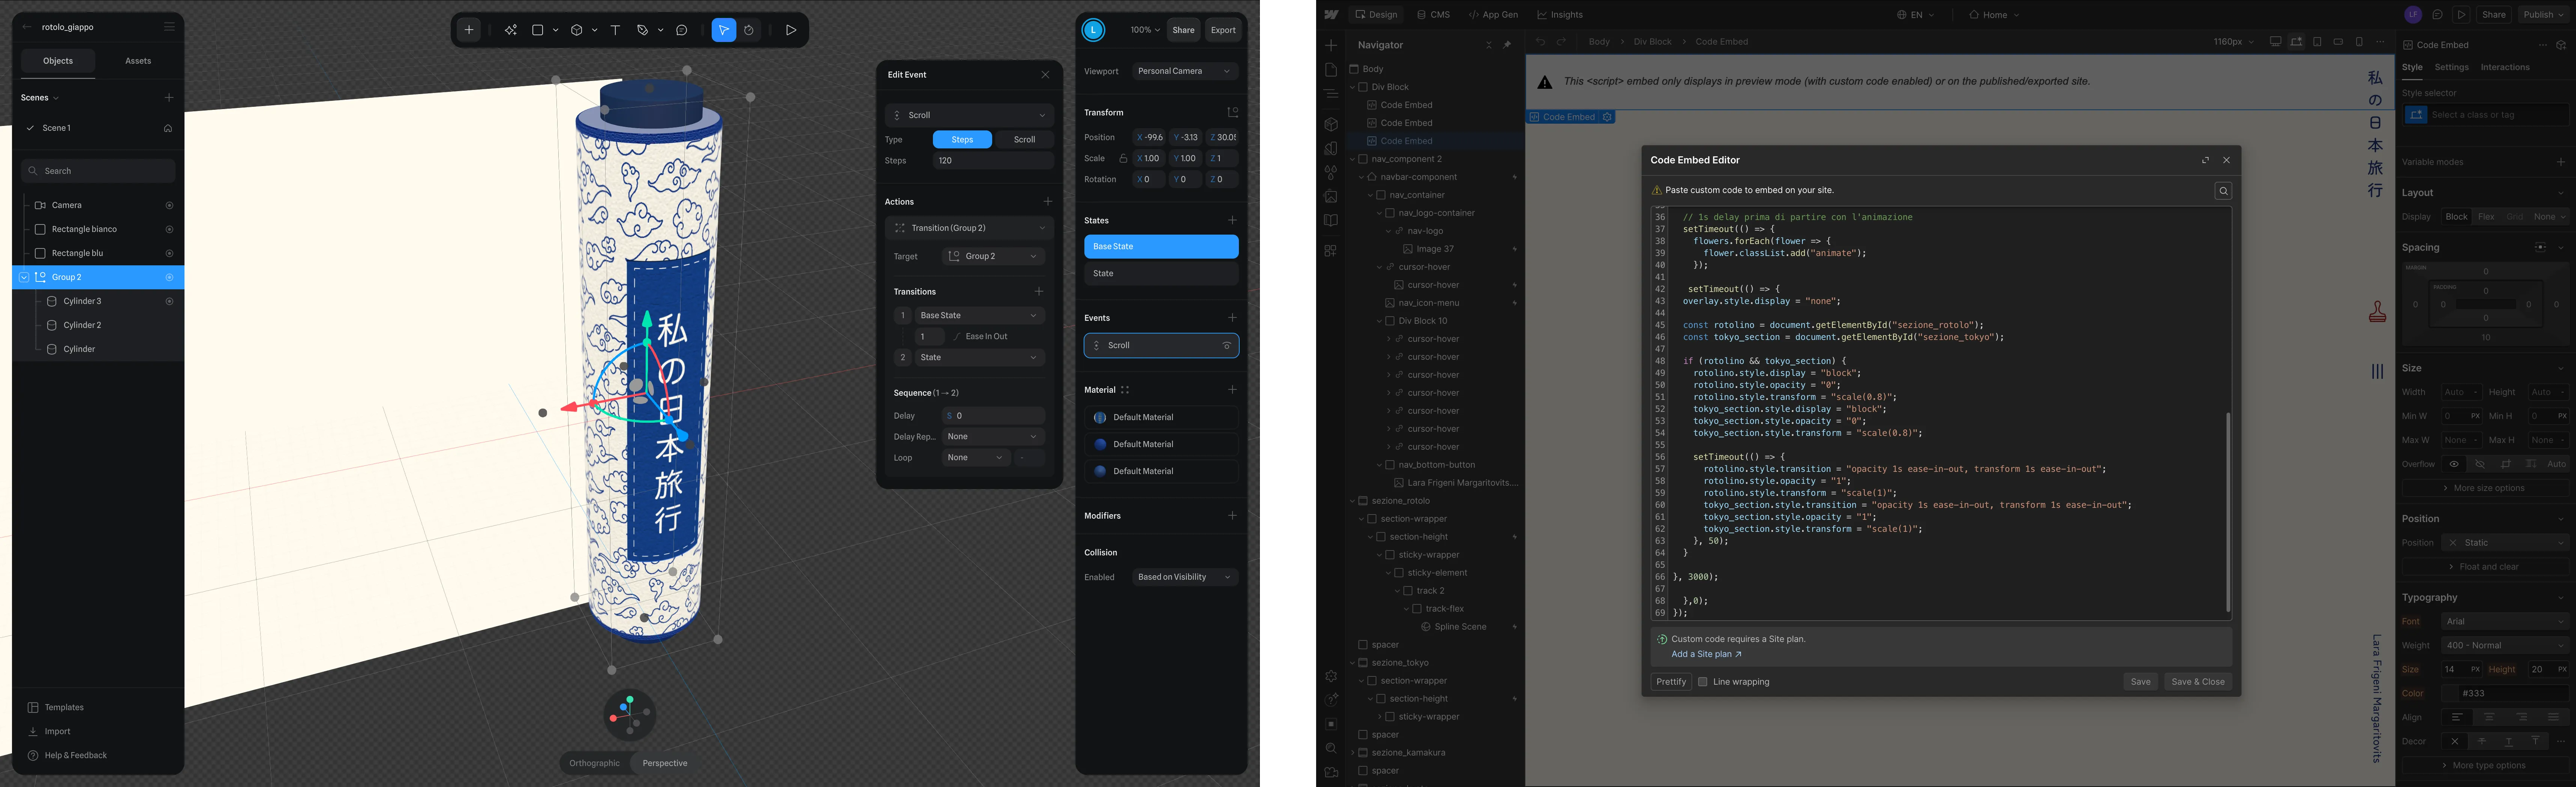Expand sezione_kamakura in the Webflow Navigator

pyautogui.click(x=1352, y=753)
